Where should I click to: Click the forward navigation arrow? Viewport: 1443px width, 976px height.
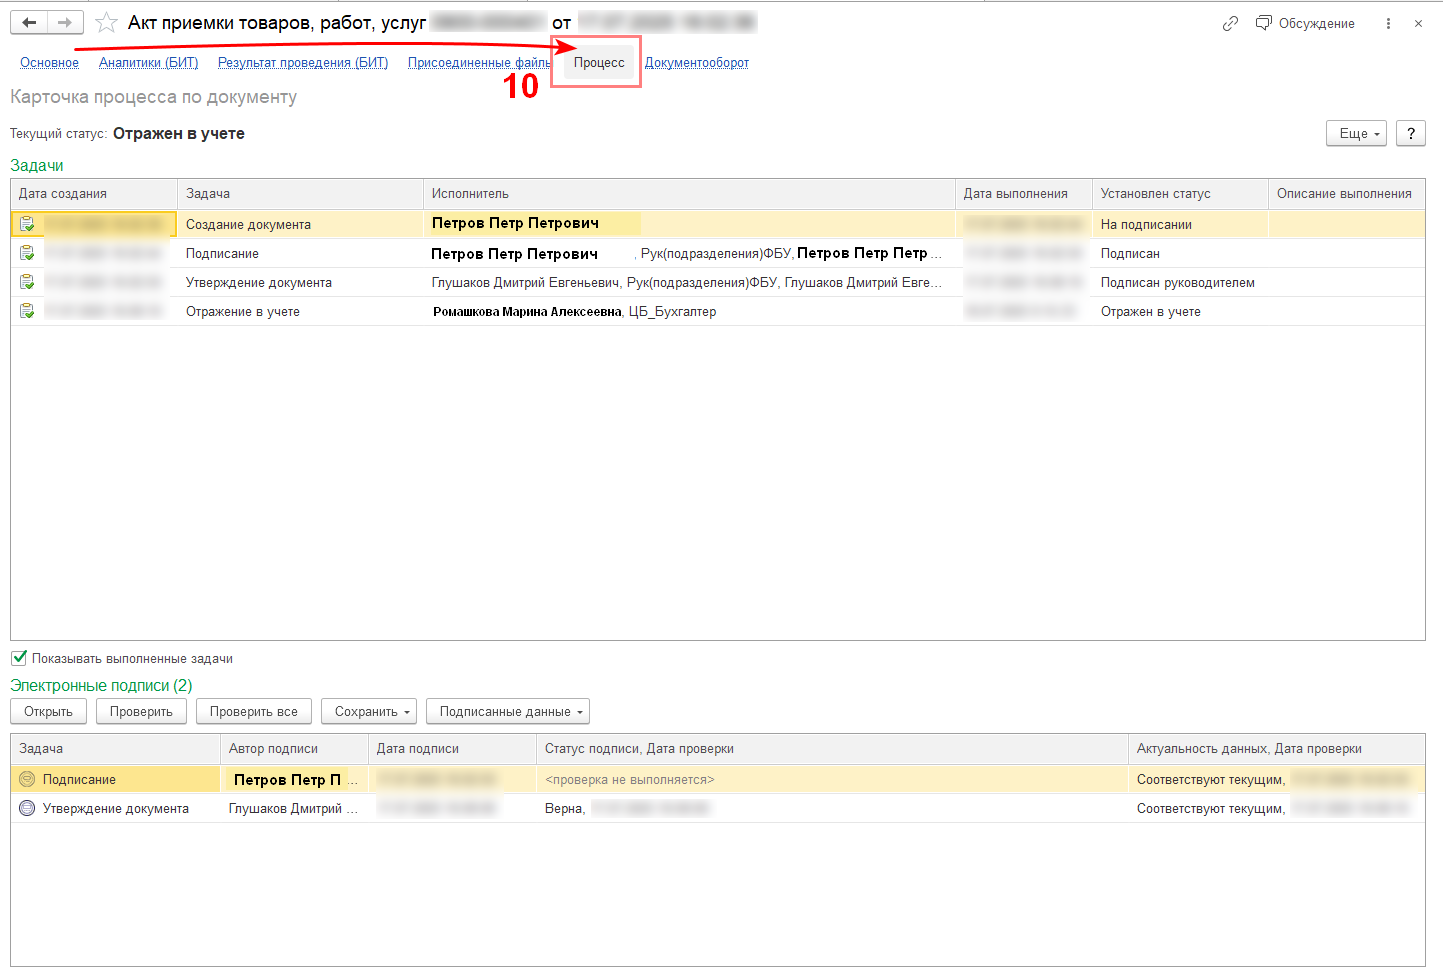pos(65,23)
